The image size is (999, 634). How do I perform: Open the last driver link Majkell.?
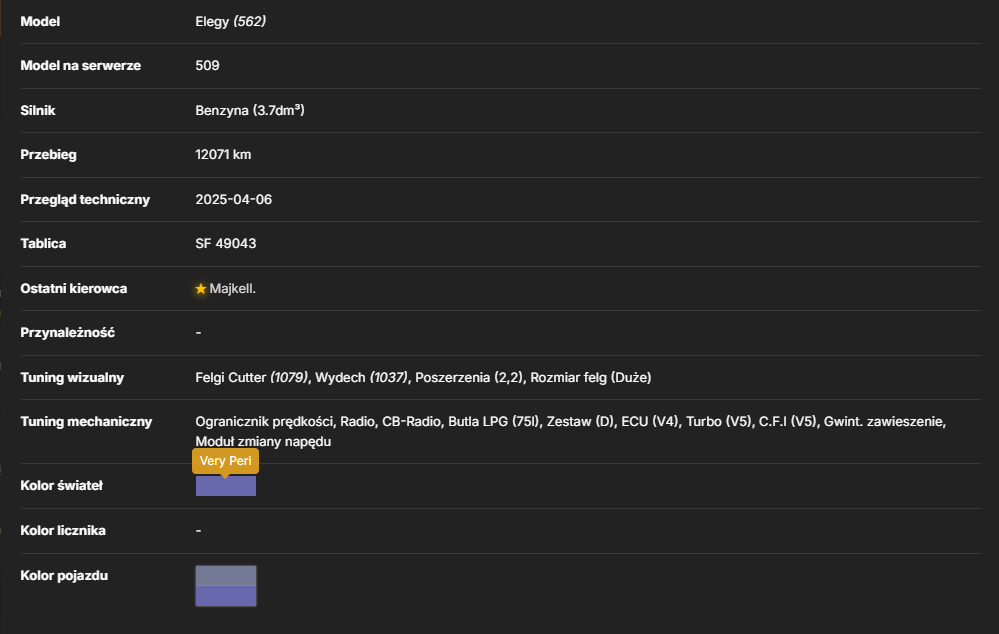[x=233, y=289]
